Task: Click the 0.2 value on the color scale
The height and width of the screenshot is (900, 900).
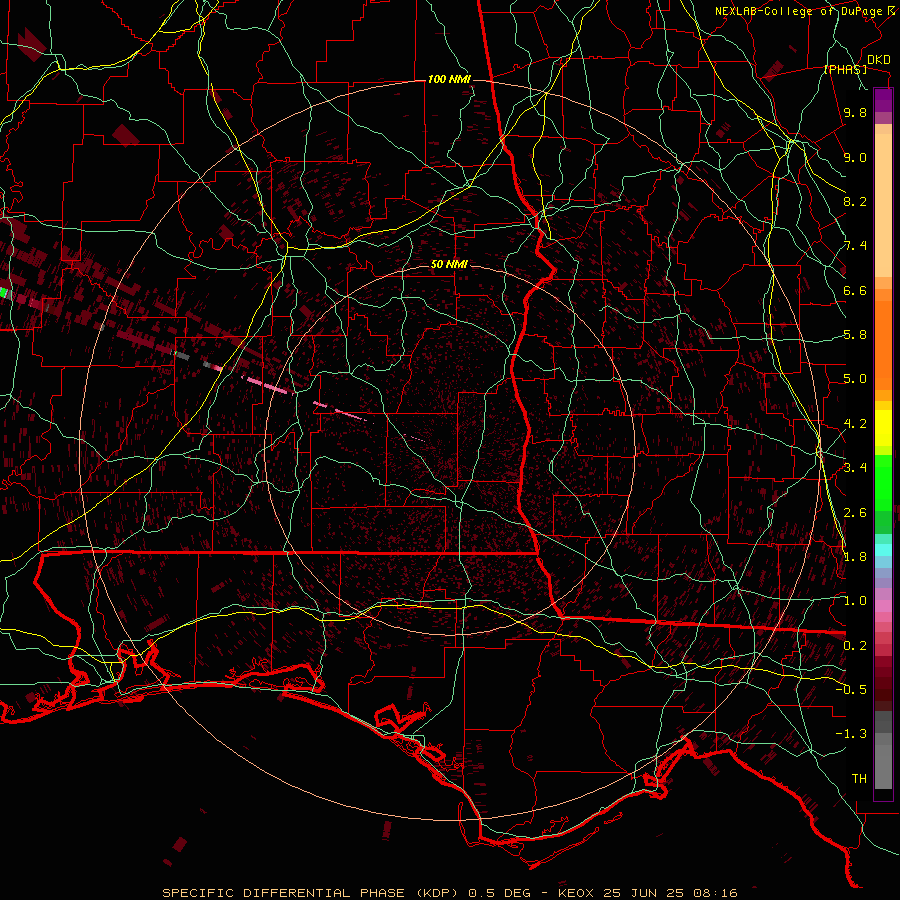Action: 855,645
